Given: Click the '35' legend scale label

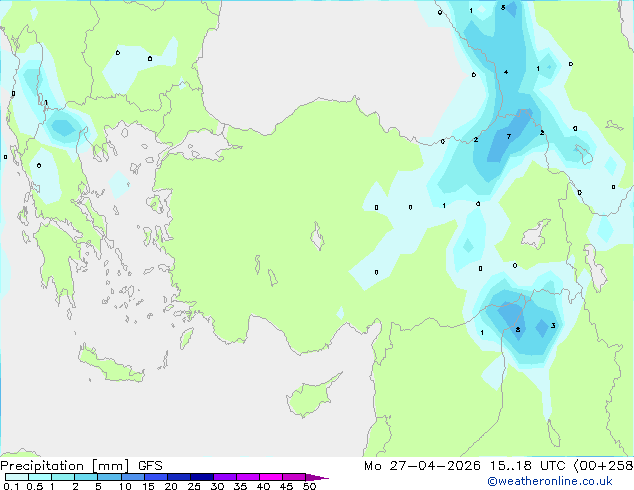Looking at the screenshot, I should coord(240,486).
